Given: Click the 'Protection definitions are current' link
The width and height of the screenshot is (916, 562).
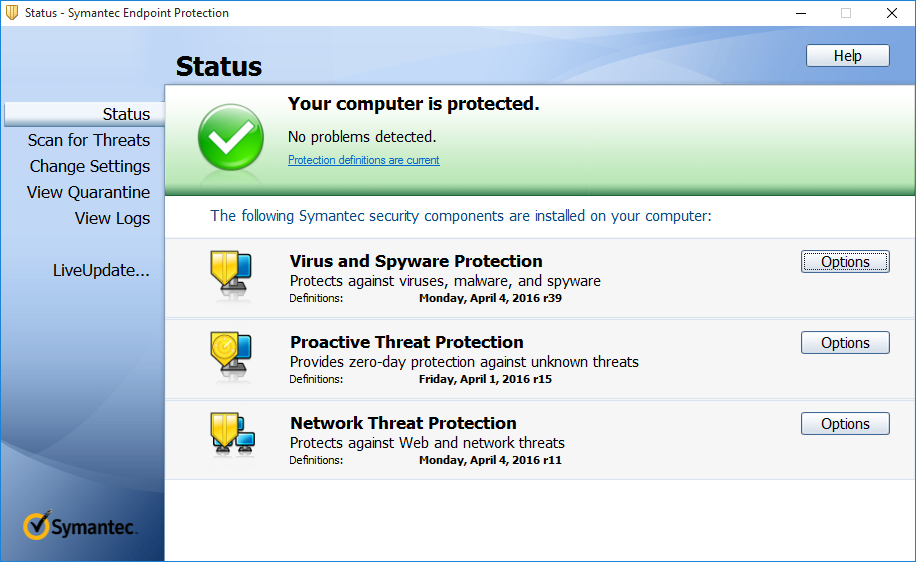Looking at the screenshot, I should click(x=363, y=160).
